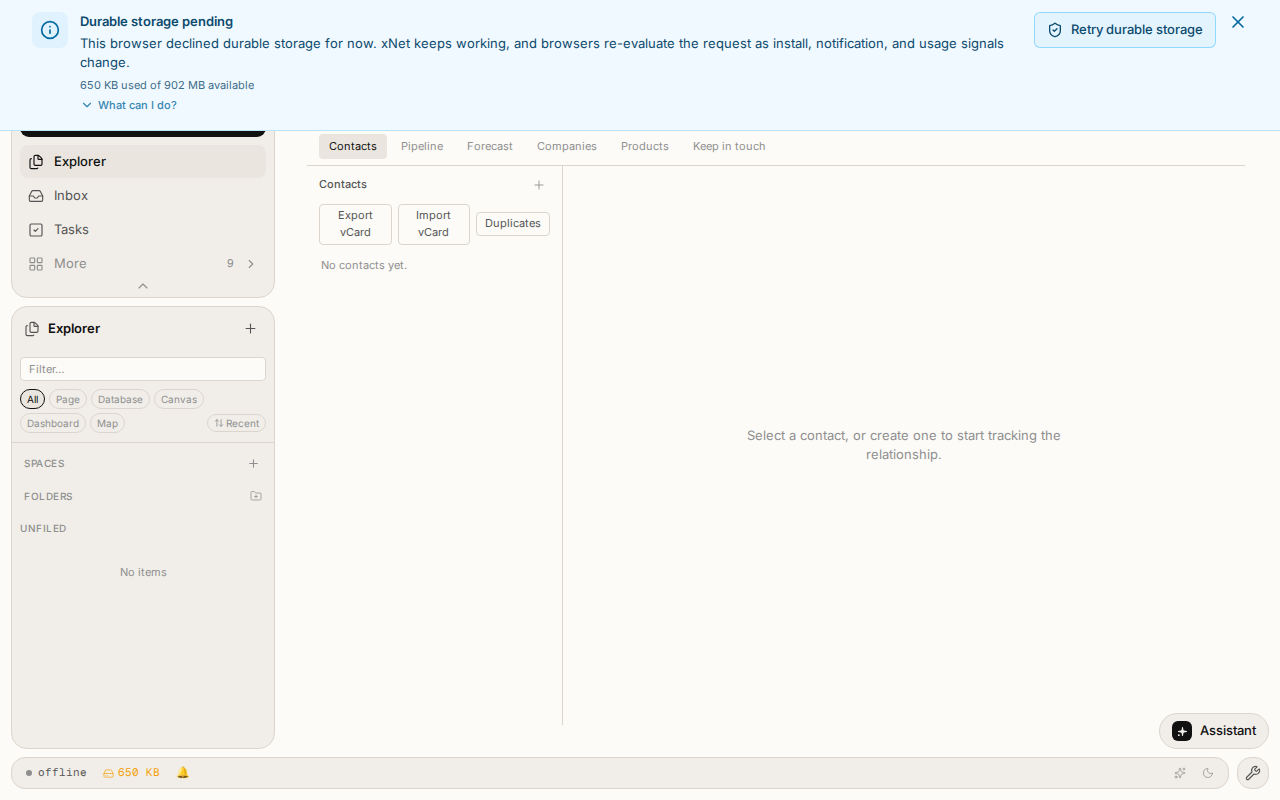
Task: Click Retry durable storage button
Action: click(x=1125, y=30)
